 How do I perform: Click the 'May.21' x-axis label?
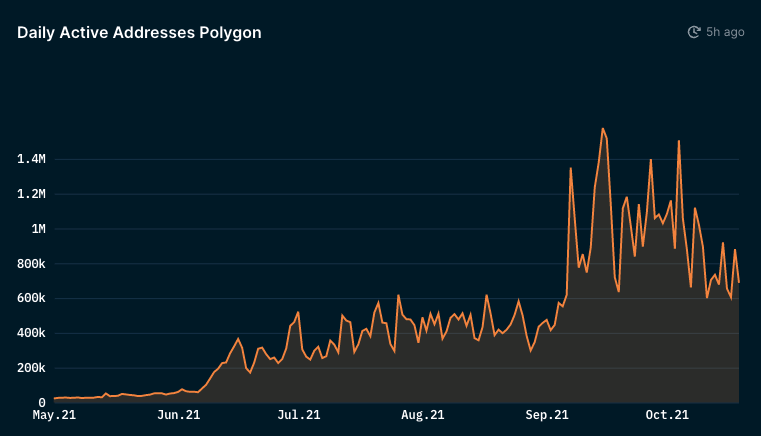click(x=54, y=415)
